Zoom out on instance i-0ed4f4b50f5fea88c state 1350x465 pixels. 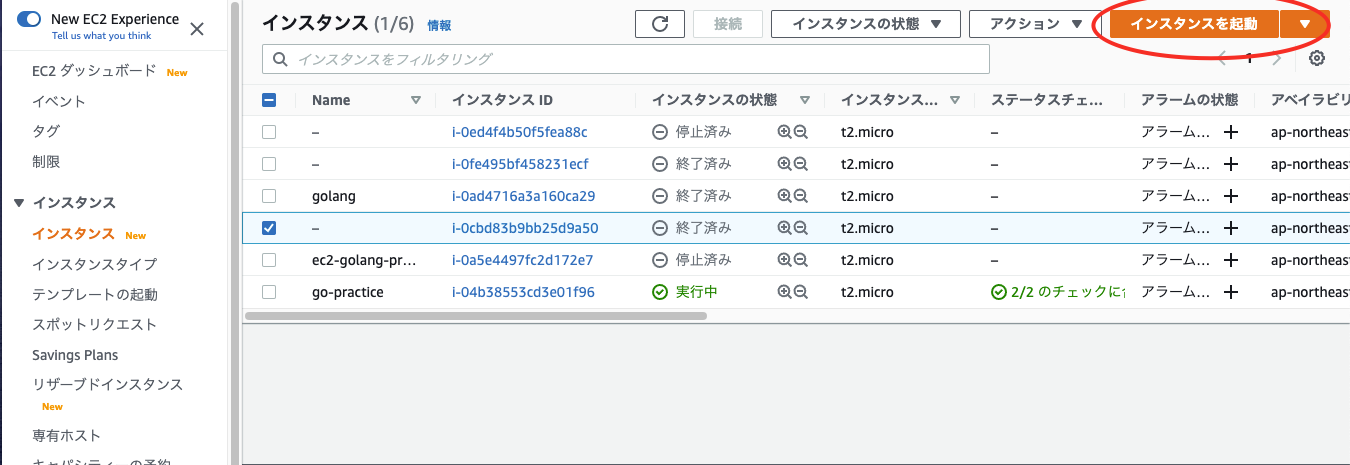point(800,132)
